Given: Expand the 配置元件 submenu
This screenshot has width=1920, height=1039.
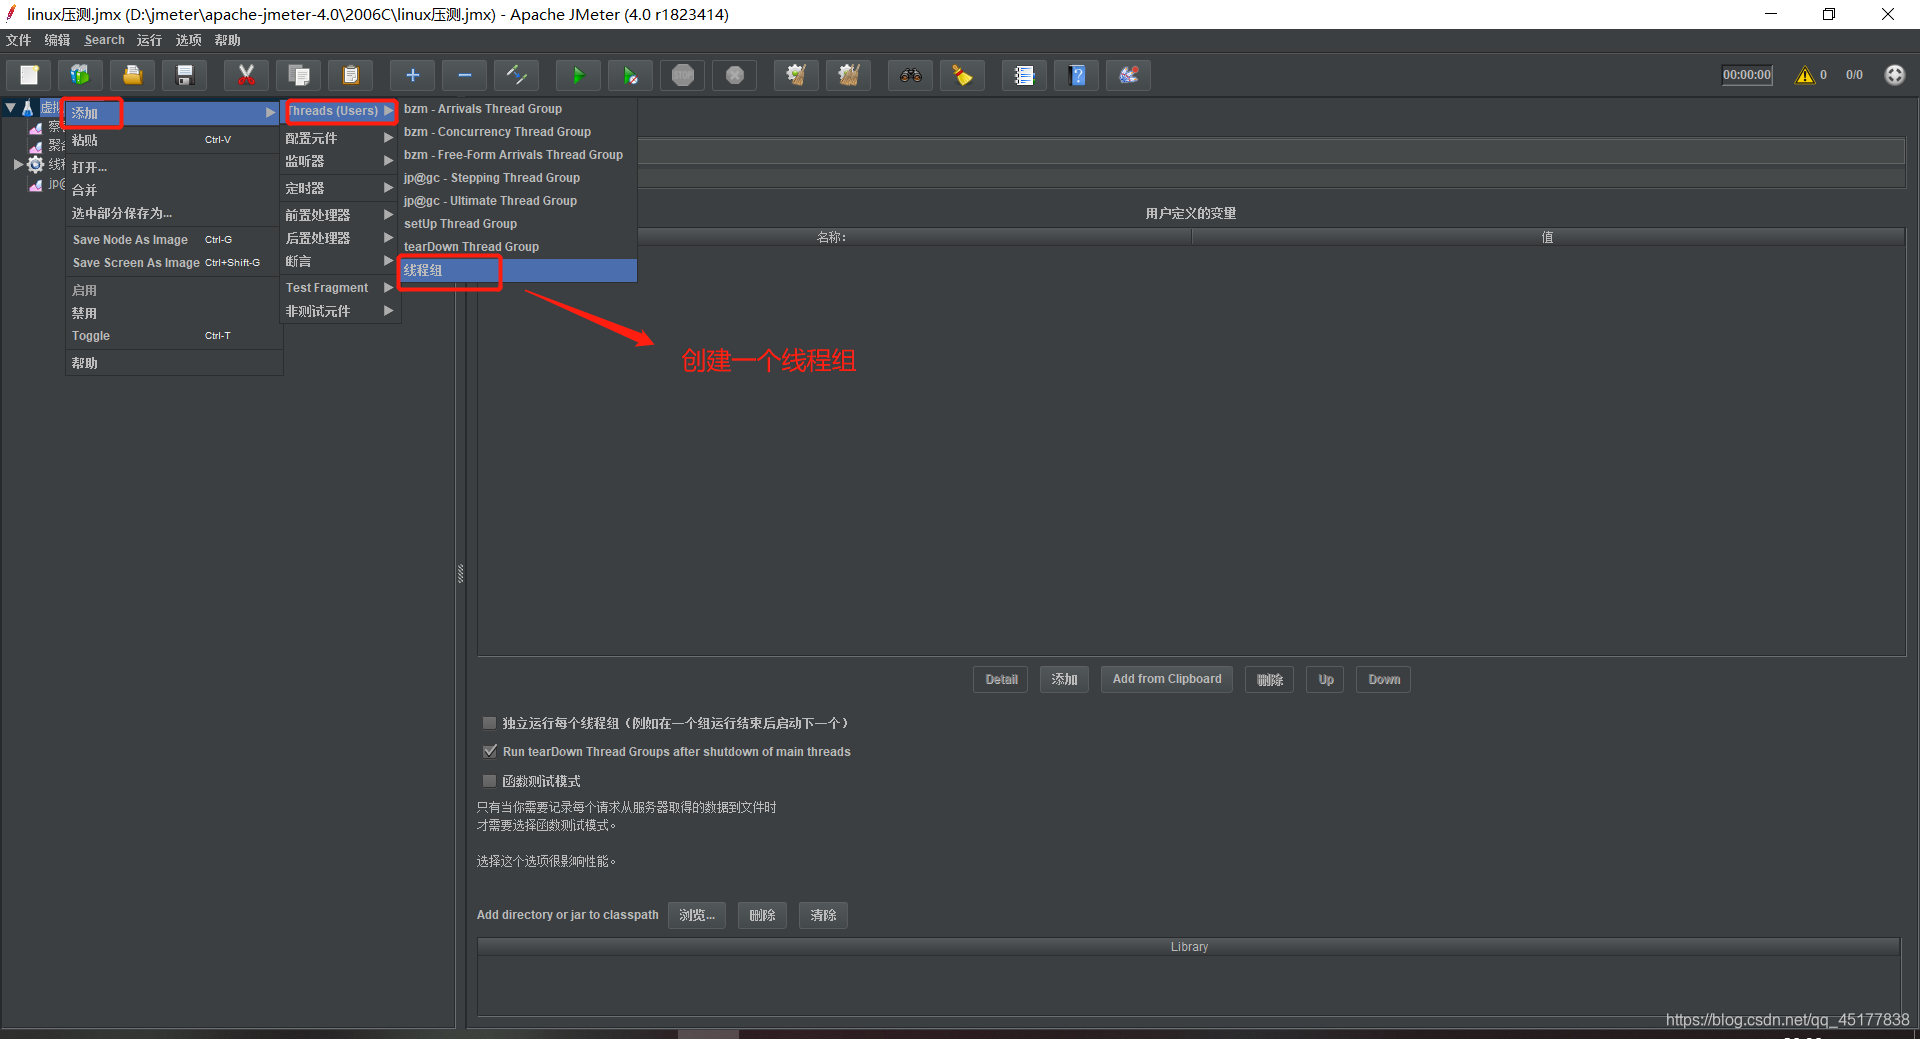Looking at the screenshot, I should point(339,138).
